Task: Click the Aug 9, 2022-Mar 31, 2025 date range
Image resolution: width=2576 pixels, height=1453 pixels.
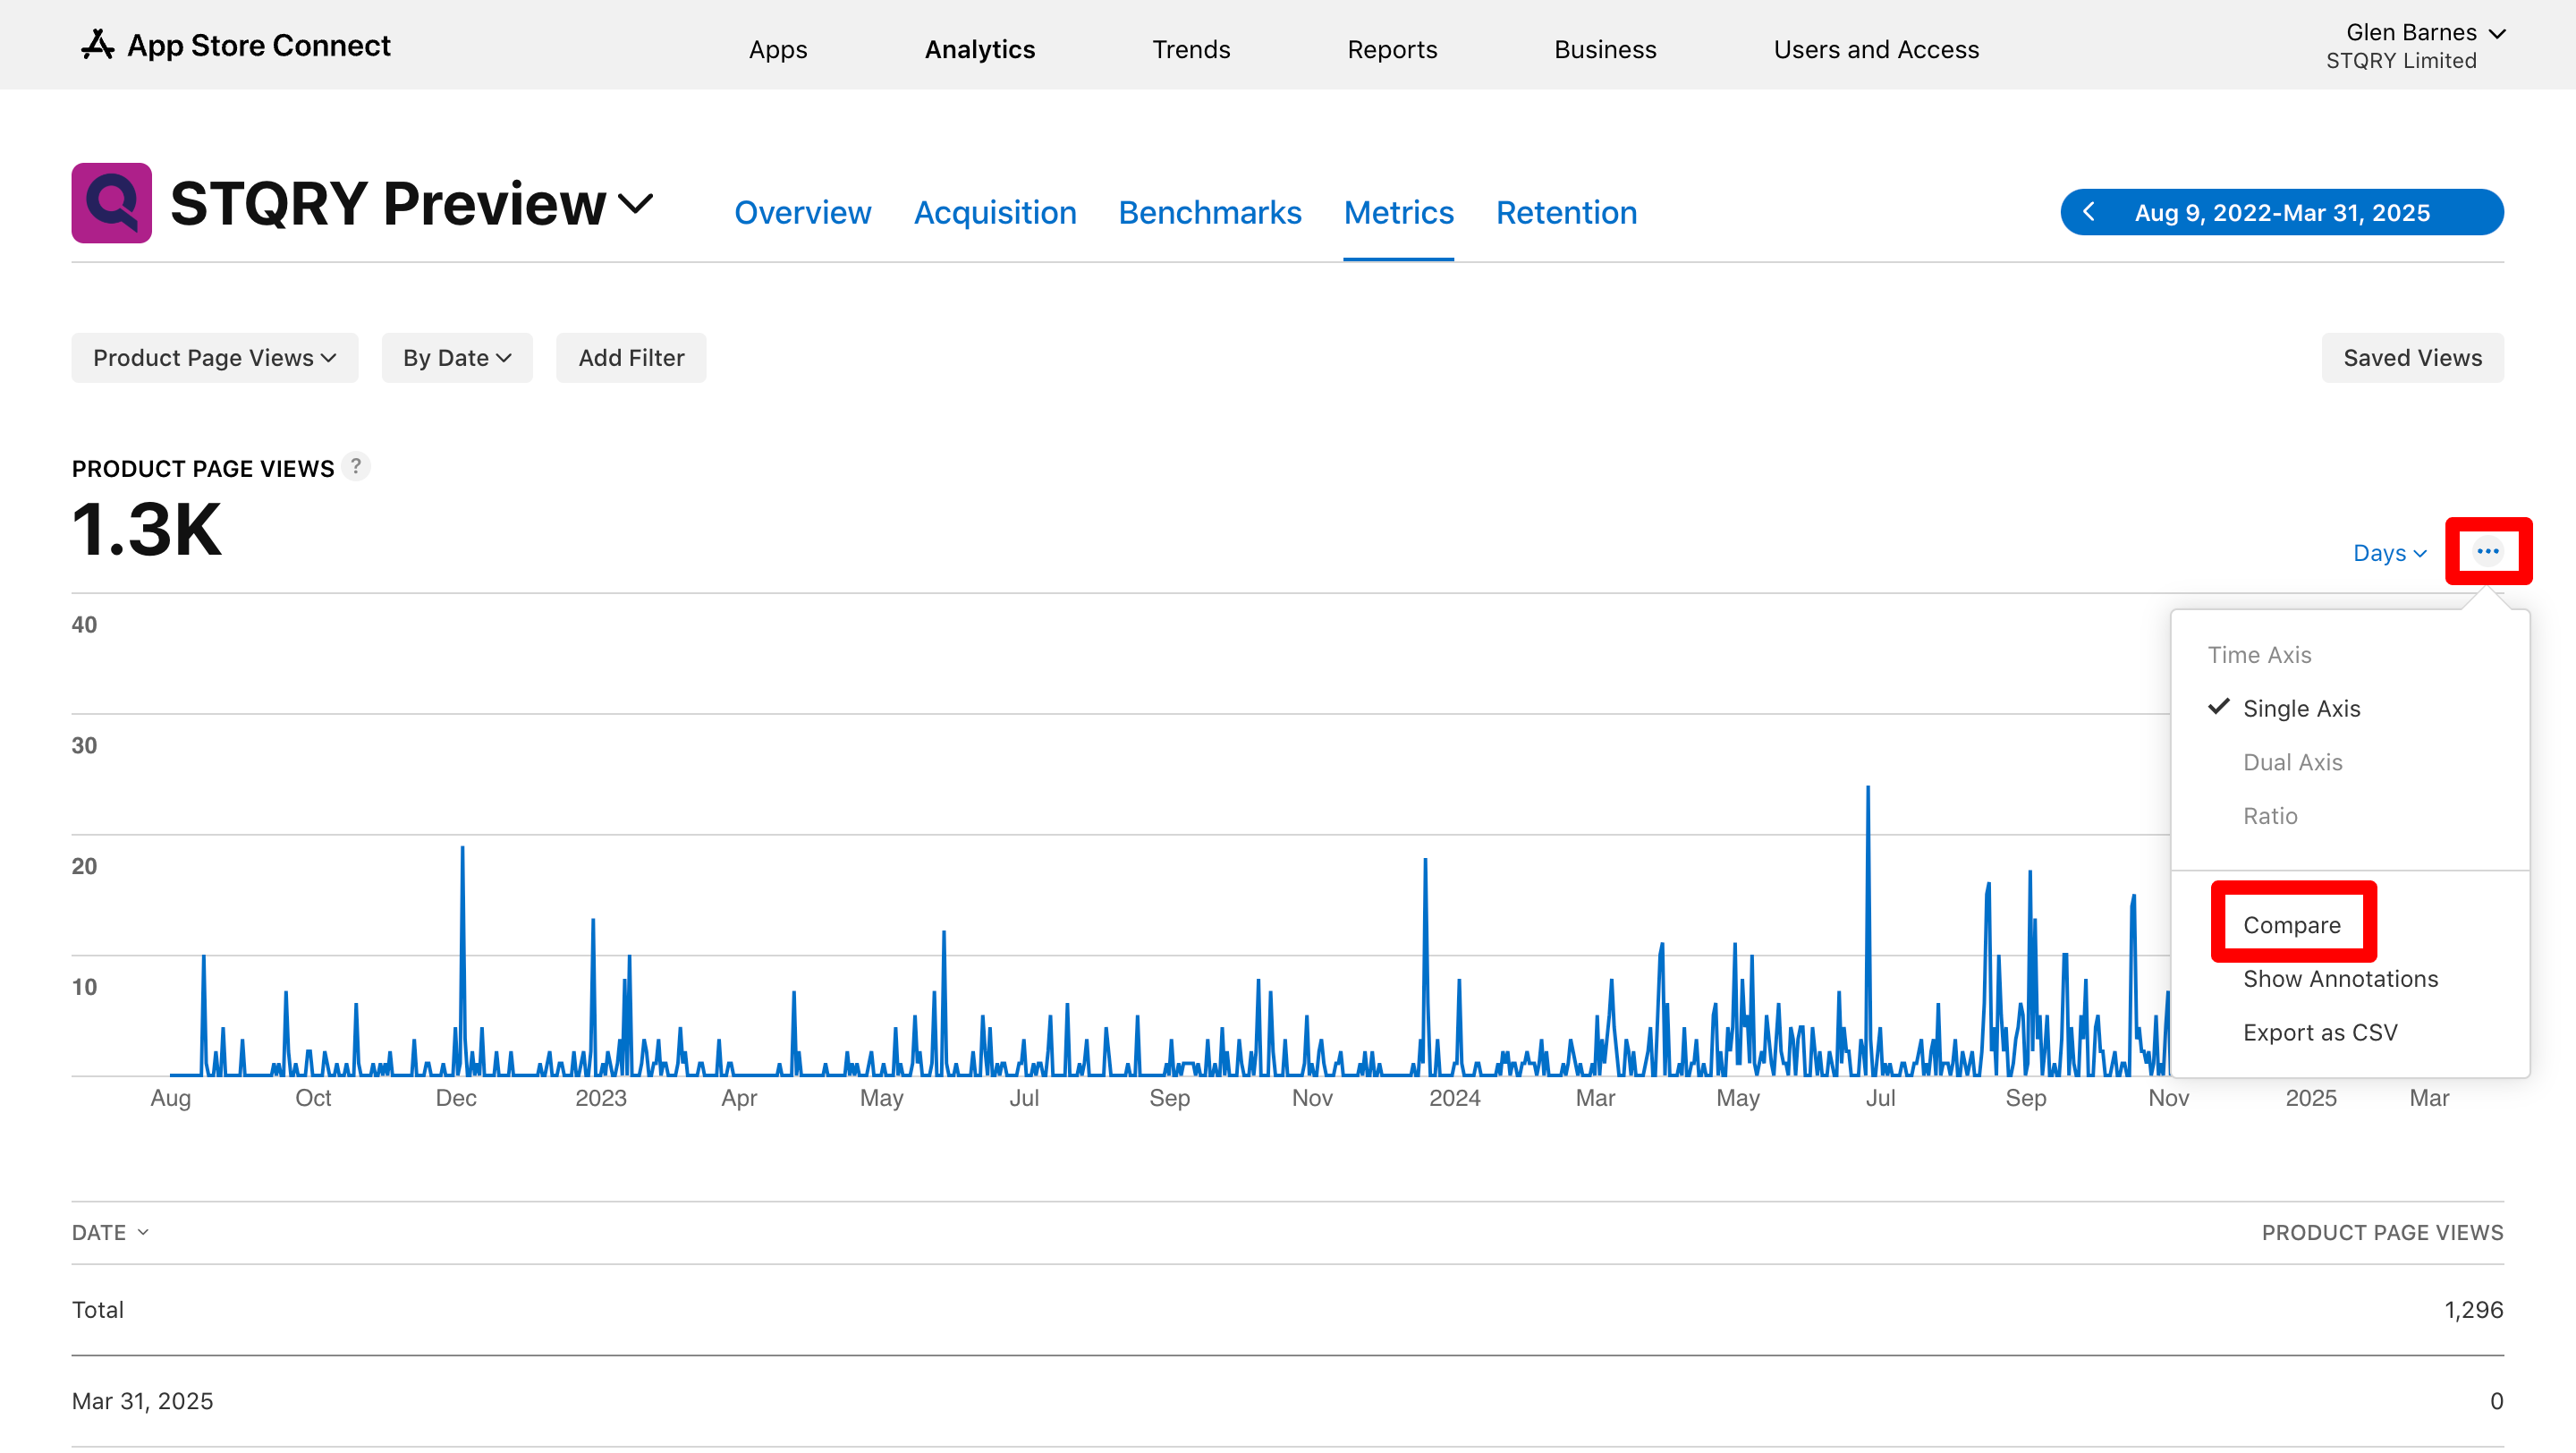Action: 2281,212
